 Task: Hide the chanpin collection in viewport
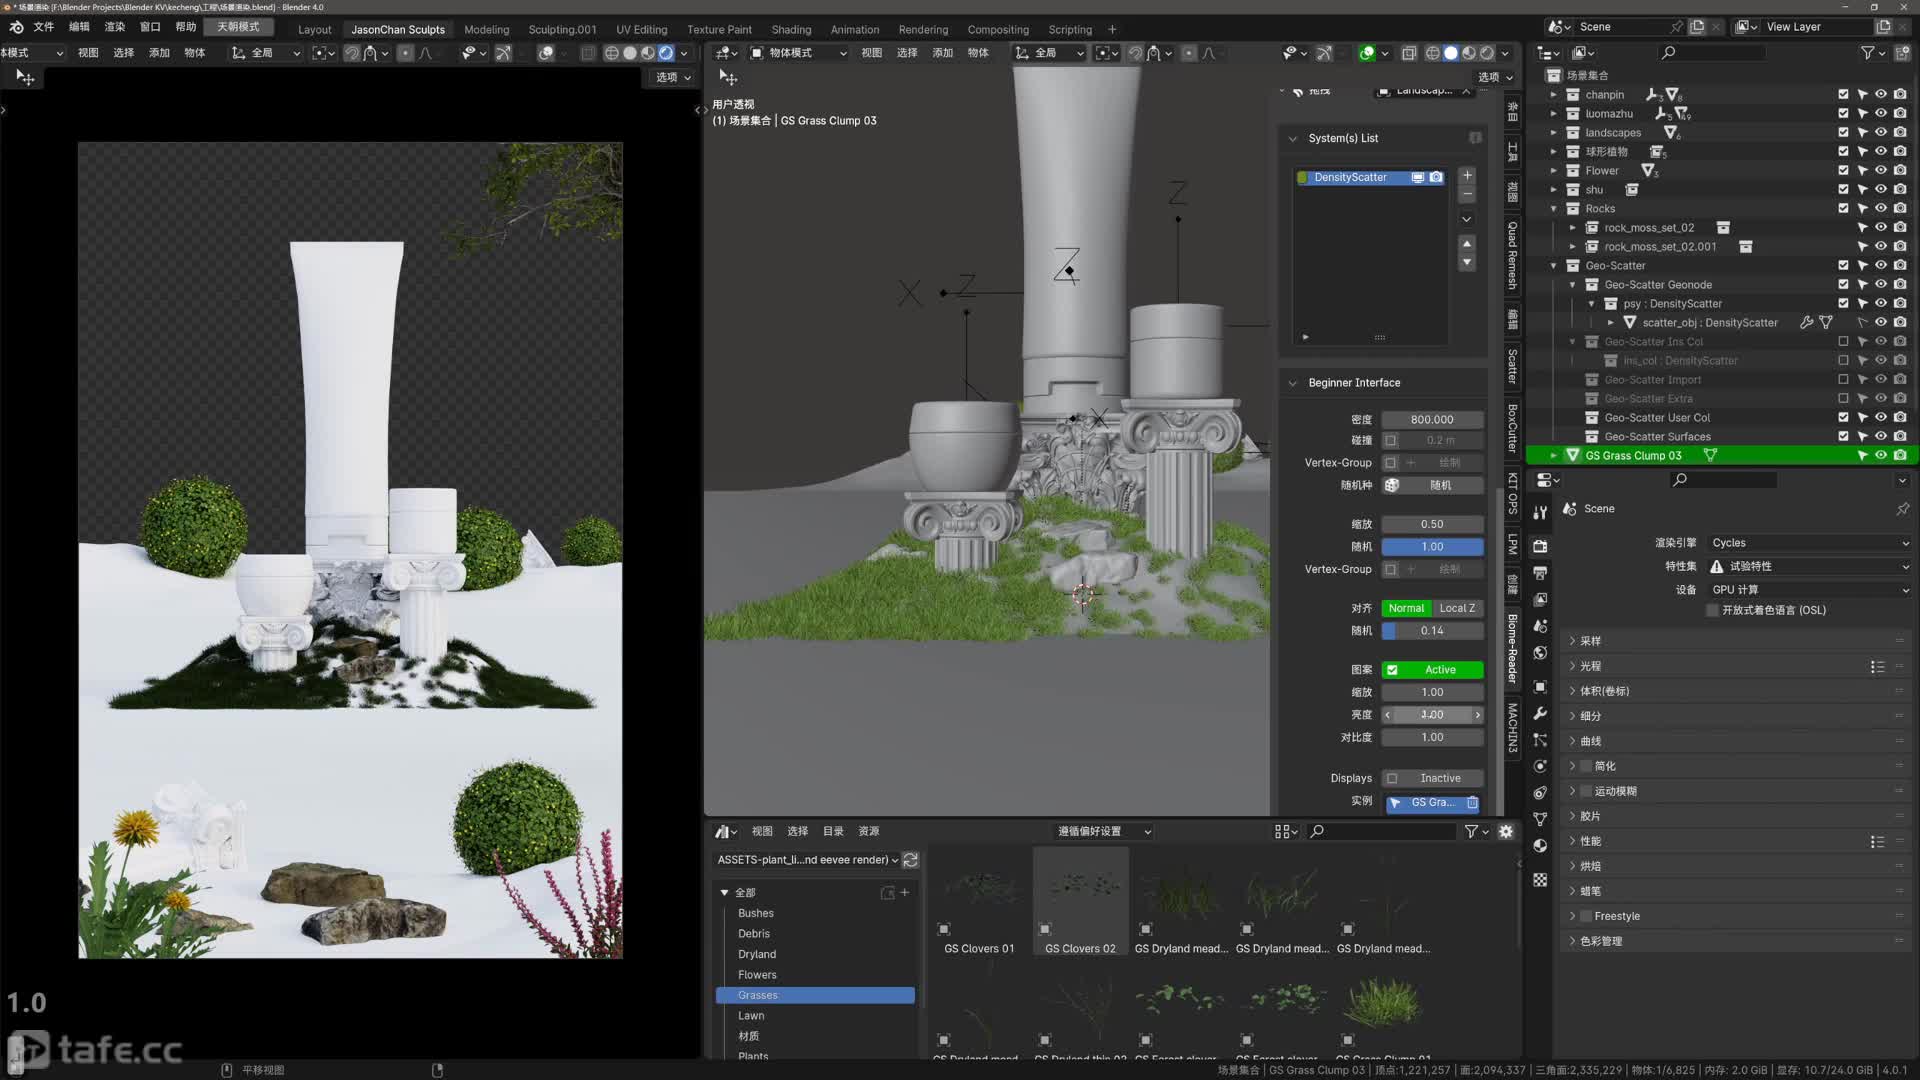[1881, 94]
